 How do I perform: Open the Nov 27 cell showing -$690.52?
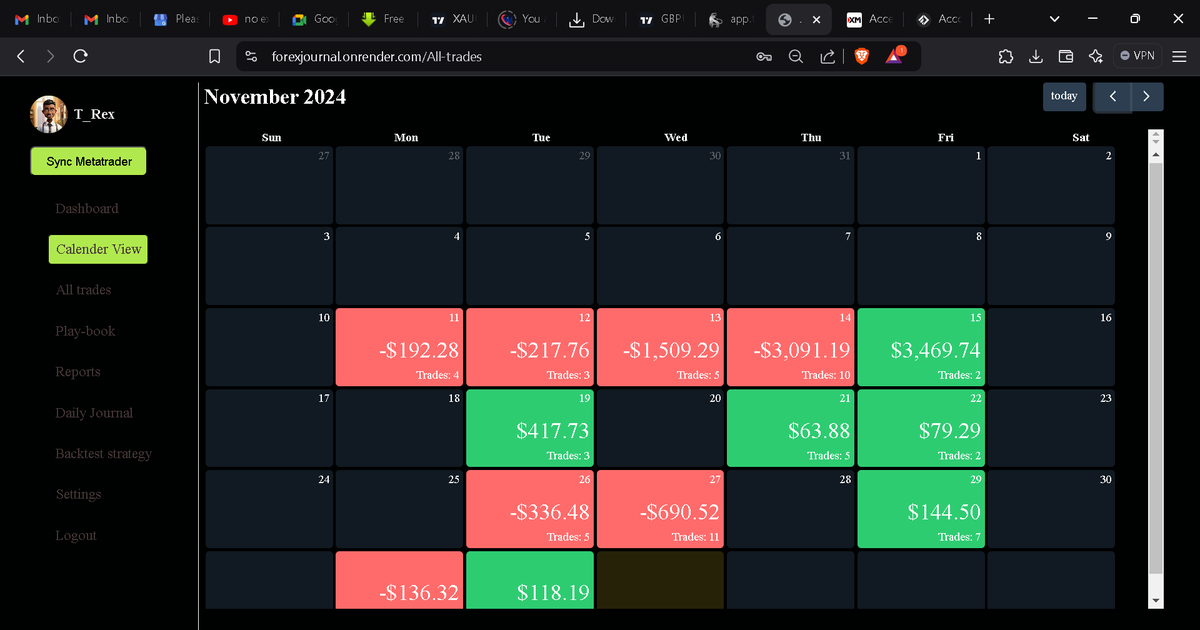[x=660, y=509]
